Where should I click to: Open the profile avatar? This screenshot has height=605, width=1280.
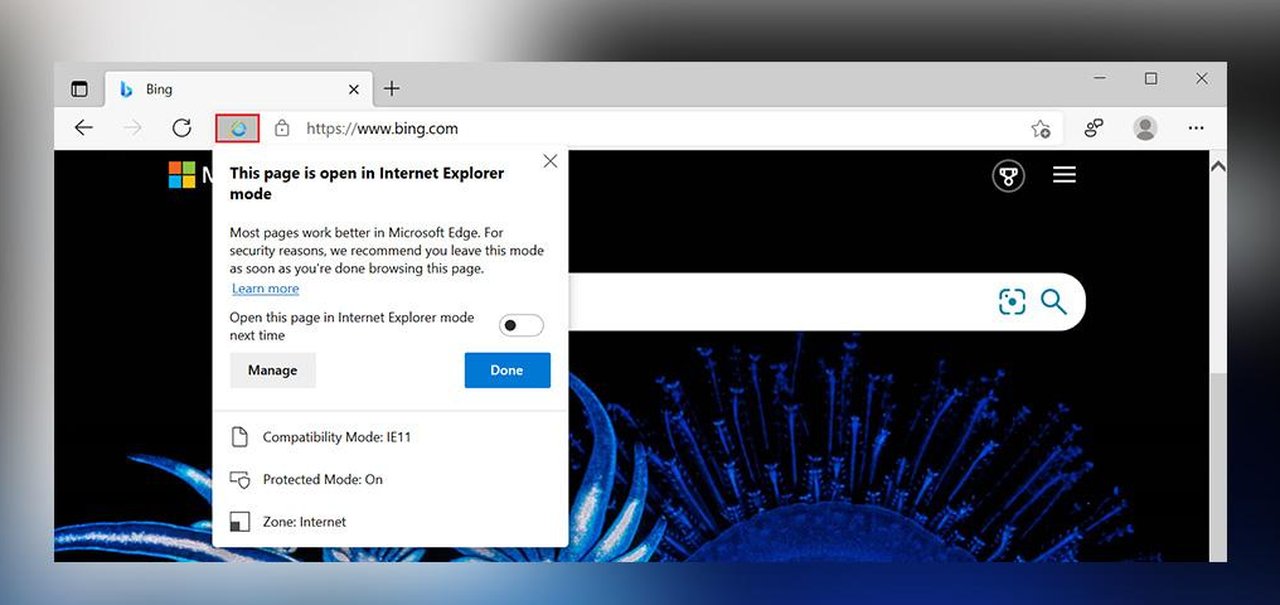[1146, 128]
